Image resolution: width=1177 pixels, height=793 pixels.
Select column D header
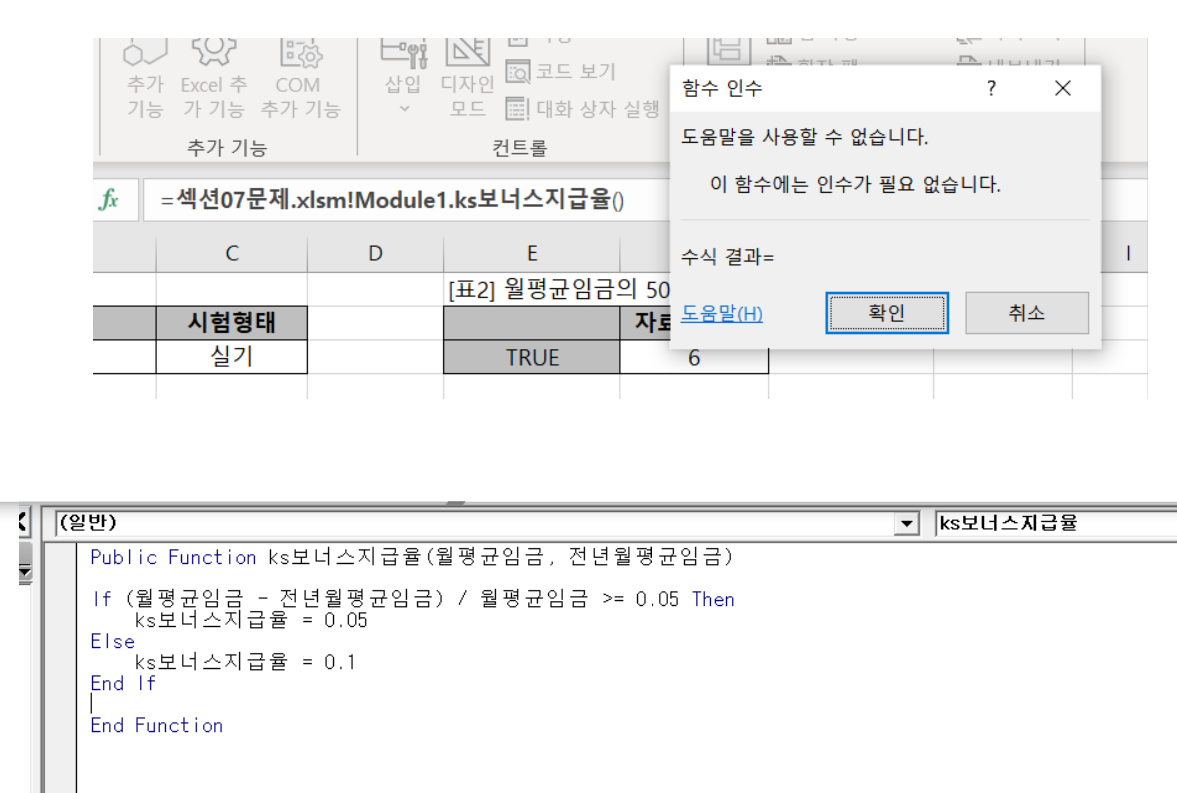point(375,254)
